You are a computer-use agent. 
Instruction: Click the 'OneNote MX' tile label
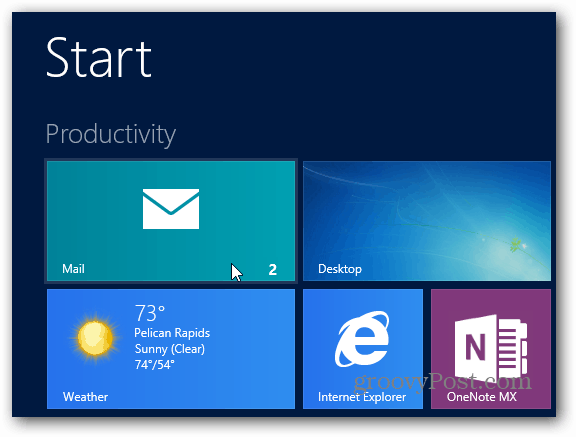482,397
